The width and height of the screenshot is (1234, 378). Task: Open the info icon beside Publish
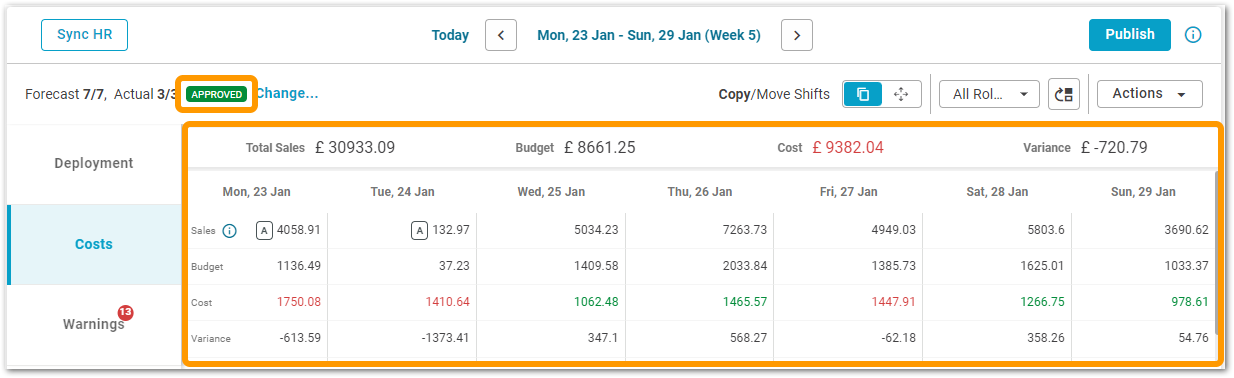pyautogui.click(x=1192, y=35)
